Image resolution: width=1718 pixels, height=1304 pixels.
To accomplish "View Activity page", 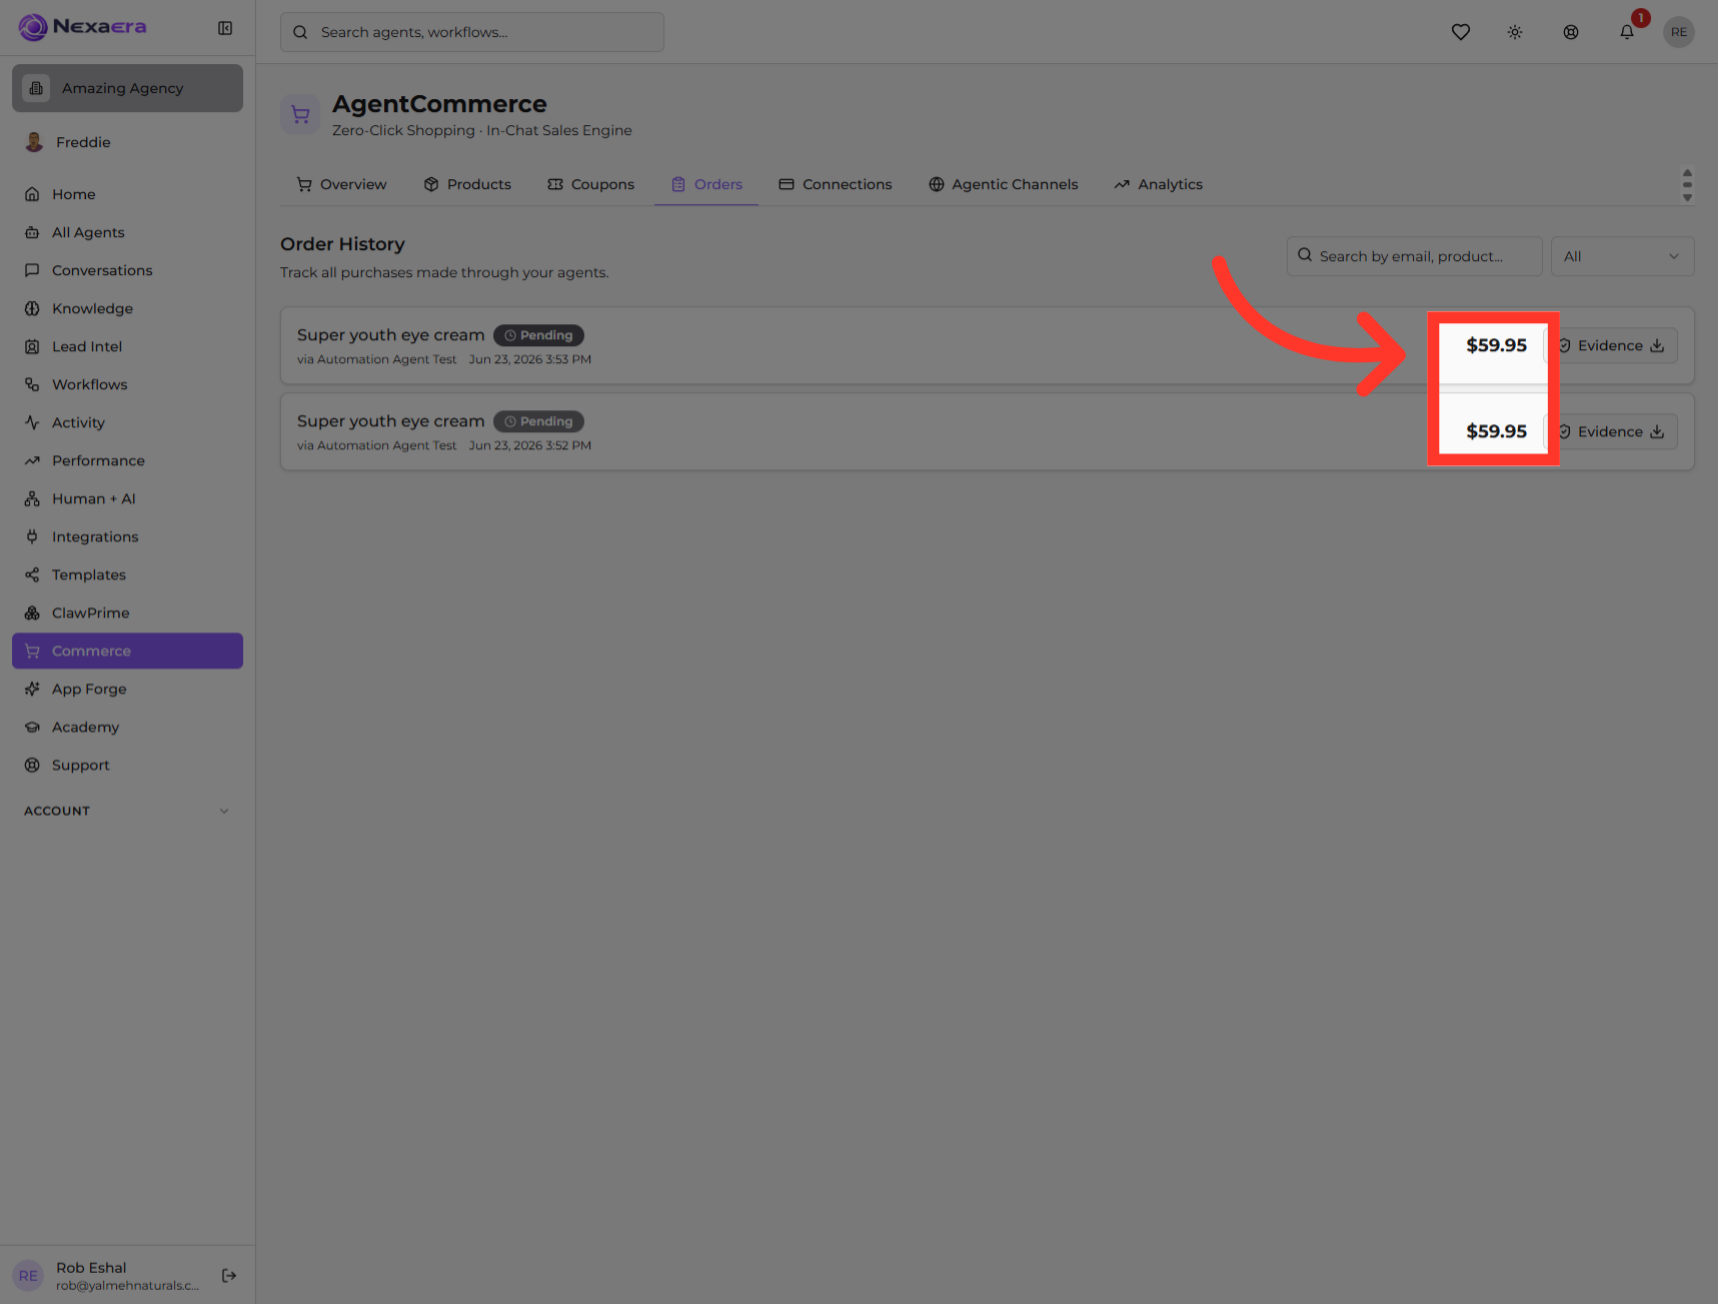I will click(127, 422).
